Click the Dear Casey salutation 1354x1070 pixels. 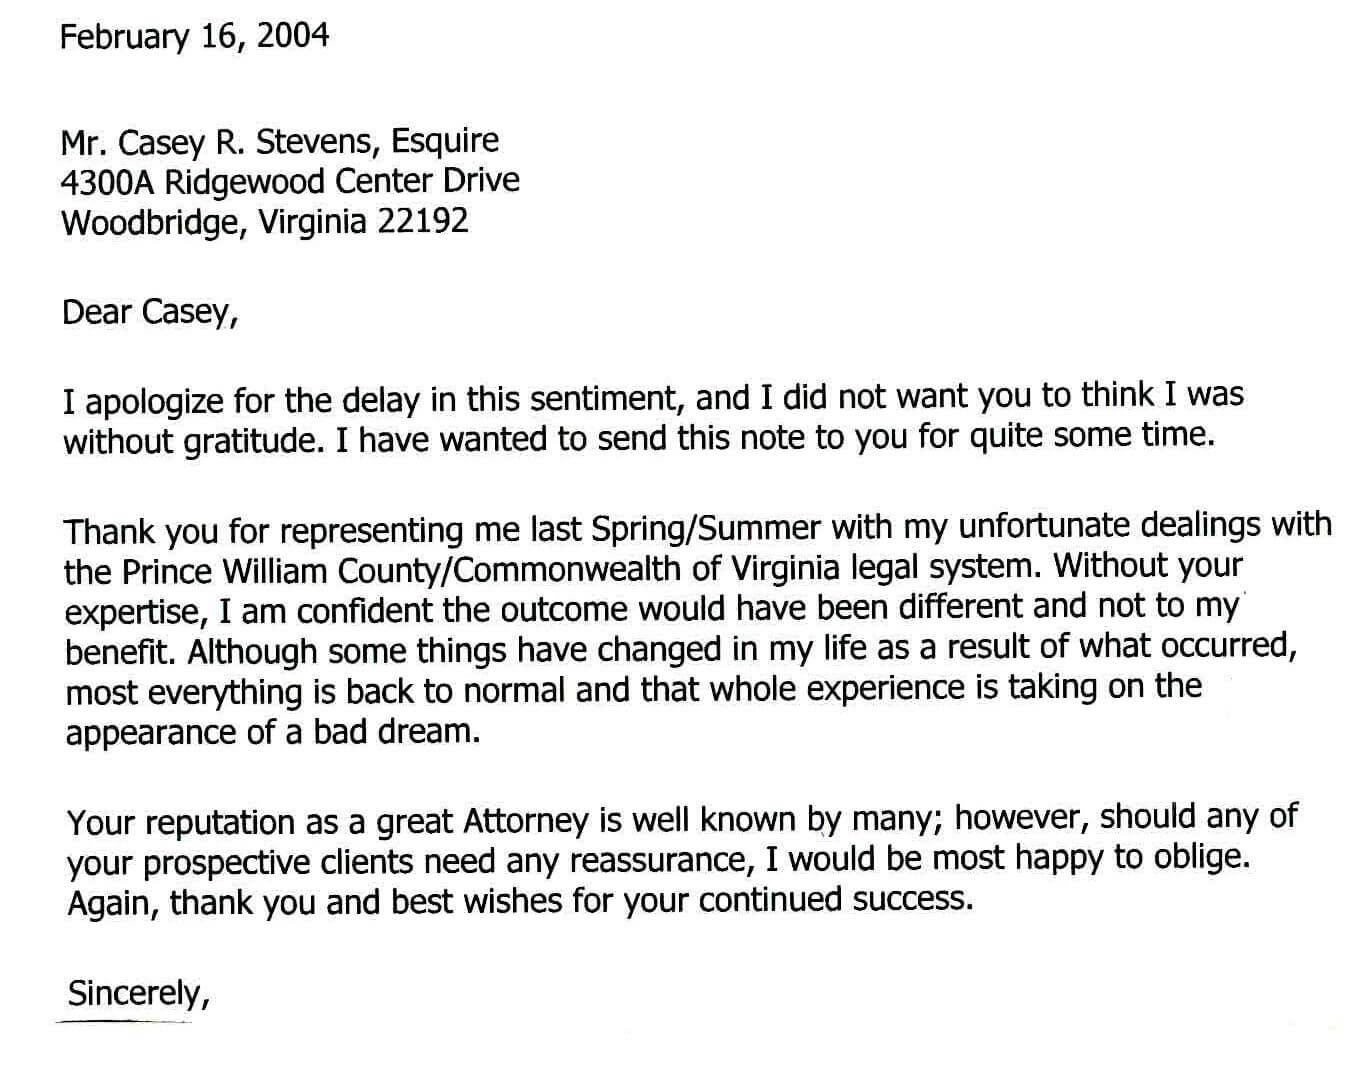pyautogui.click(x=149, y=312)
